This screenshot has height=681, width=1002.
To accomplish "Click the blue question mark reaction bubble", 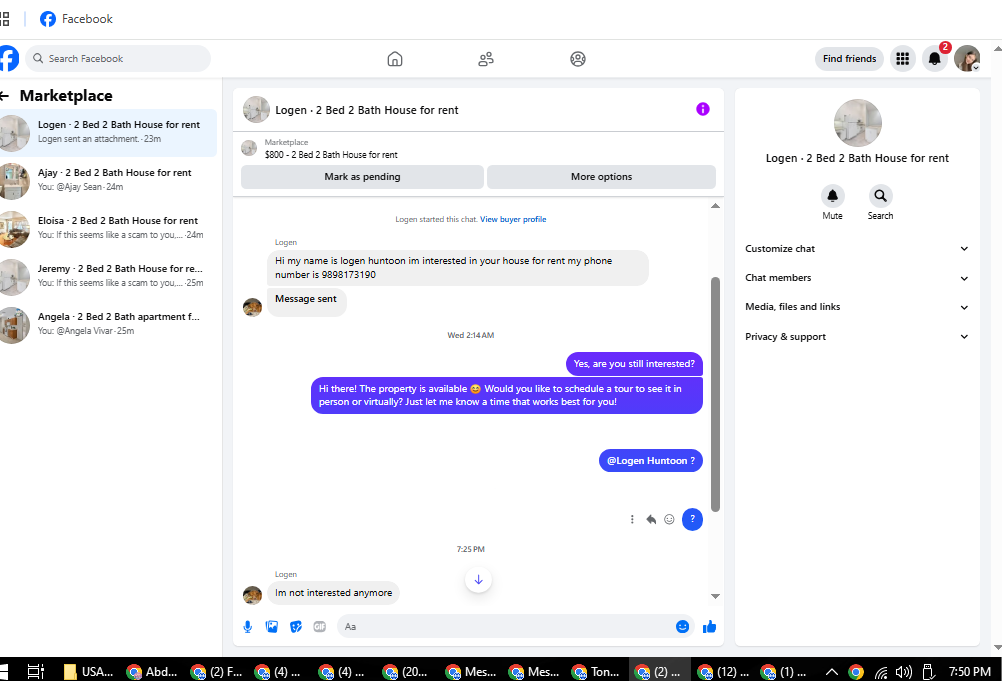I will coord(692,519).
